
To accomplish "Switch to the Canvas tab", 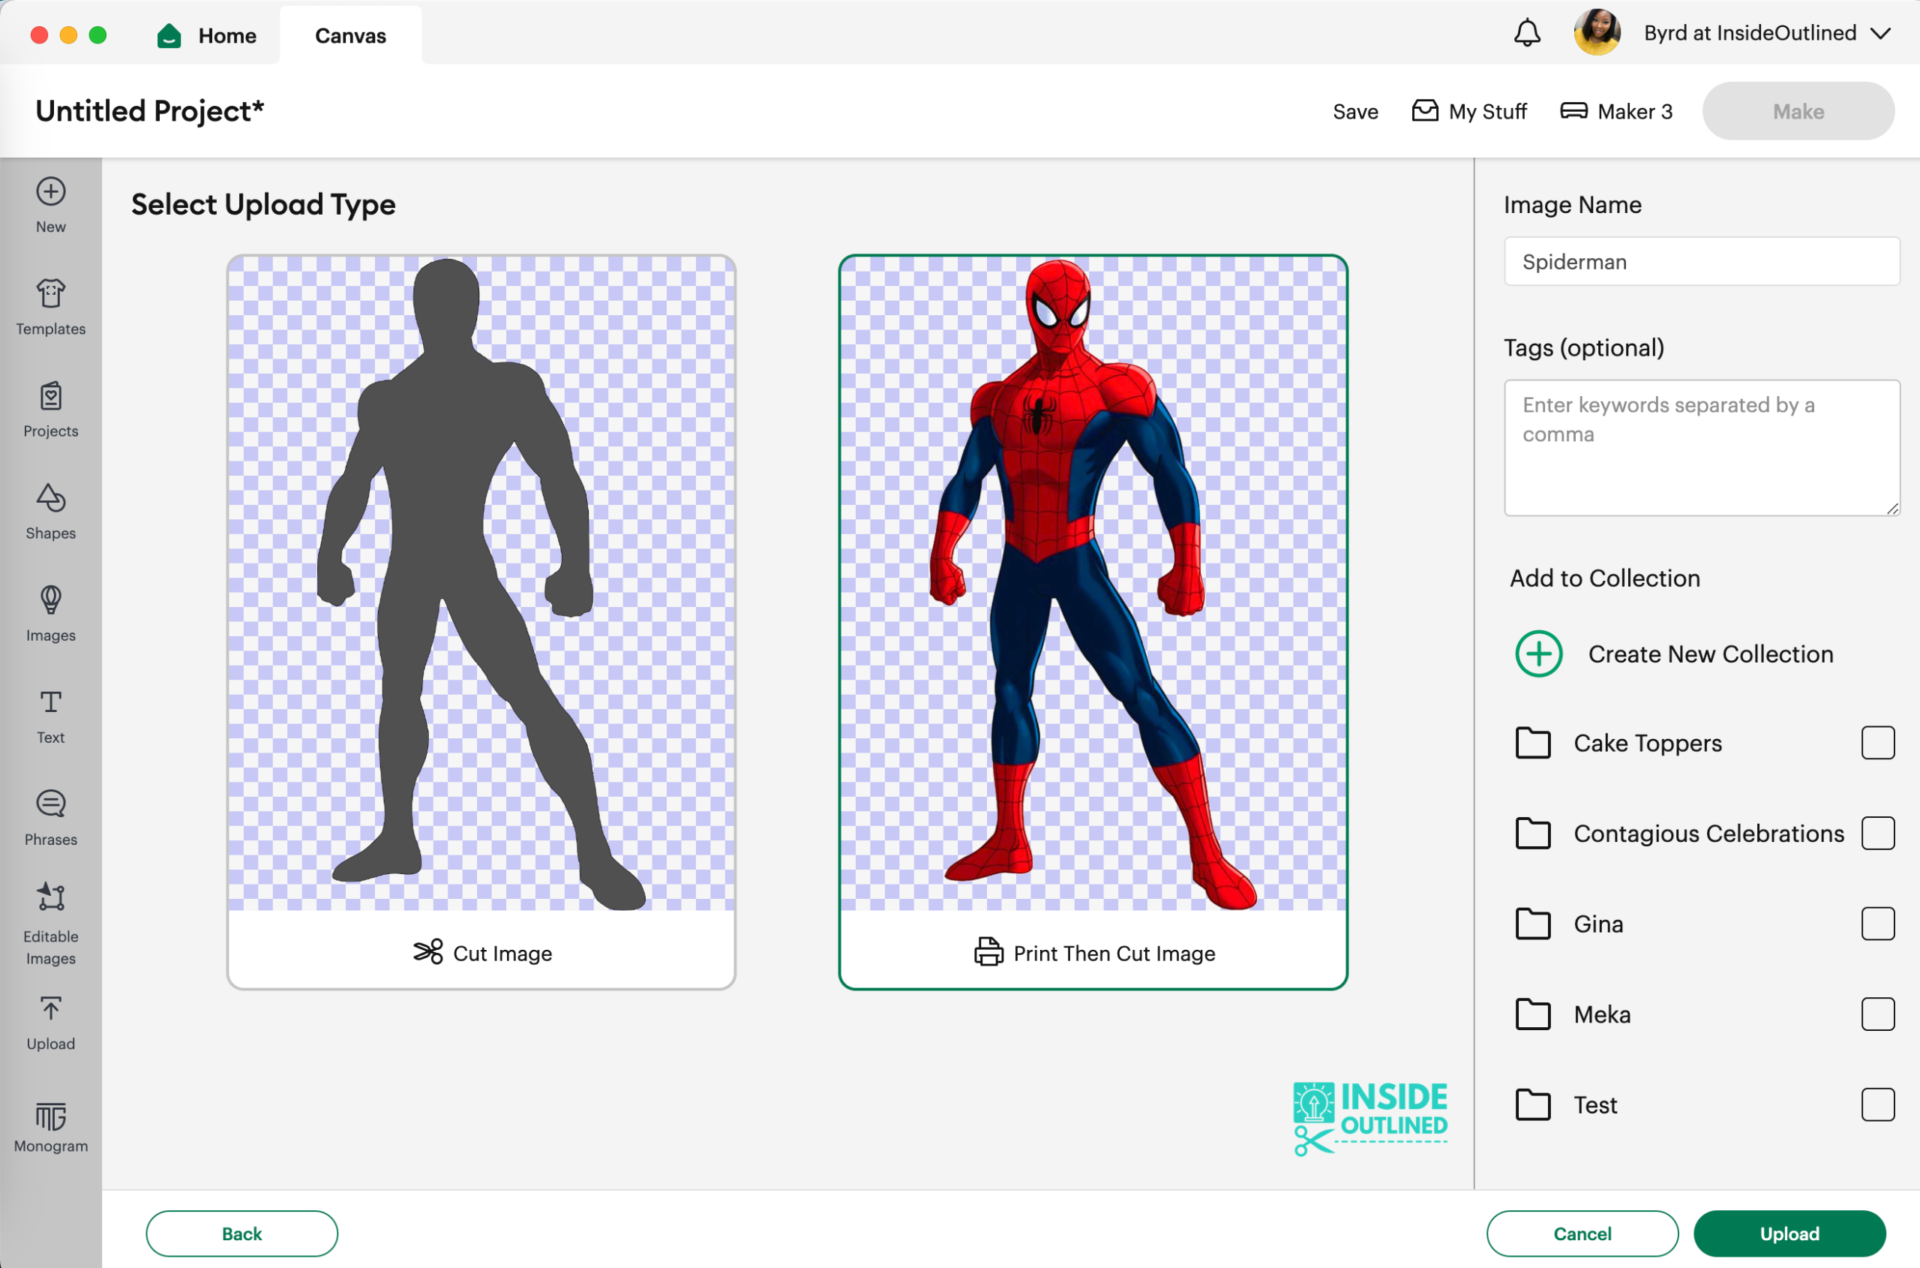I will (x=350, y=34).
